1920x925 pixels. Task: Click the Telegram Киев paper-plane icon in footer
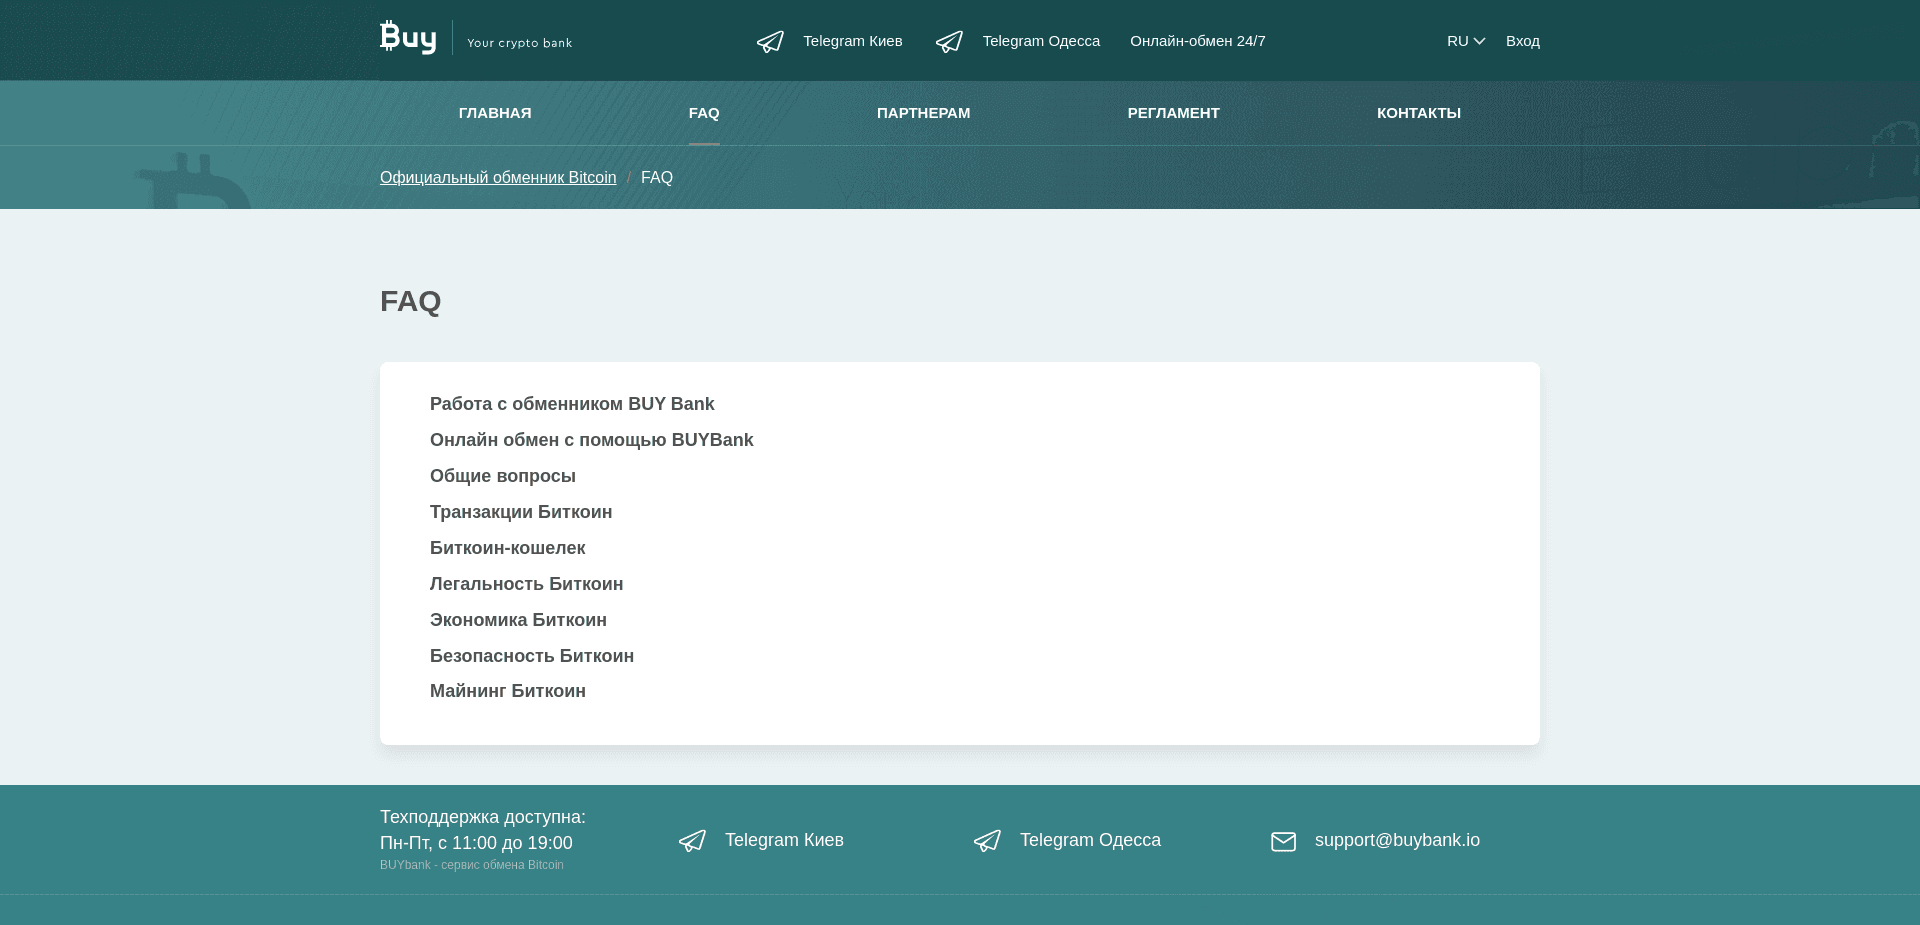pyautogui.click(x=692, y=841)
